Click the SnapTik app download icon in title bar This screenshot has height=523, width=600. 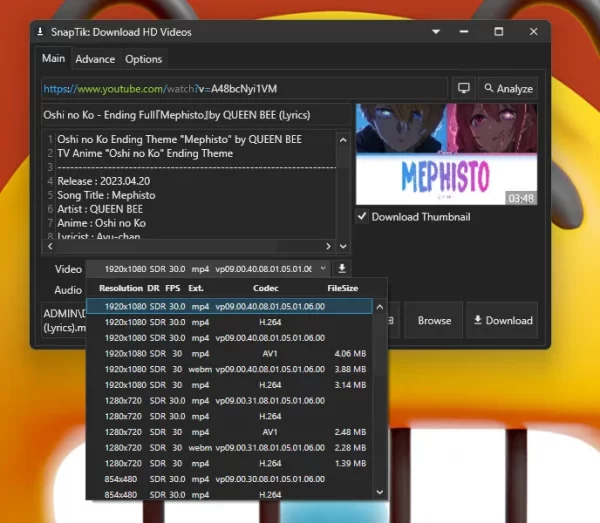pyautogui.click(x=40, y=32)
